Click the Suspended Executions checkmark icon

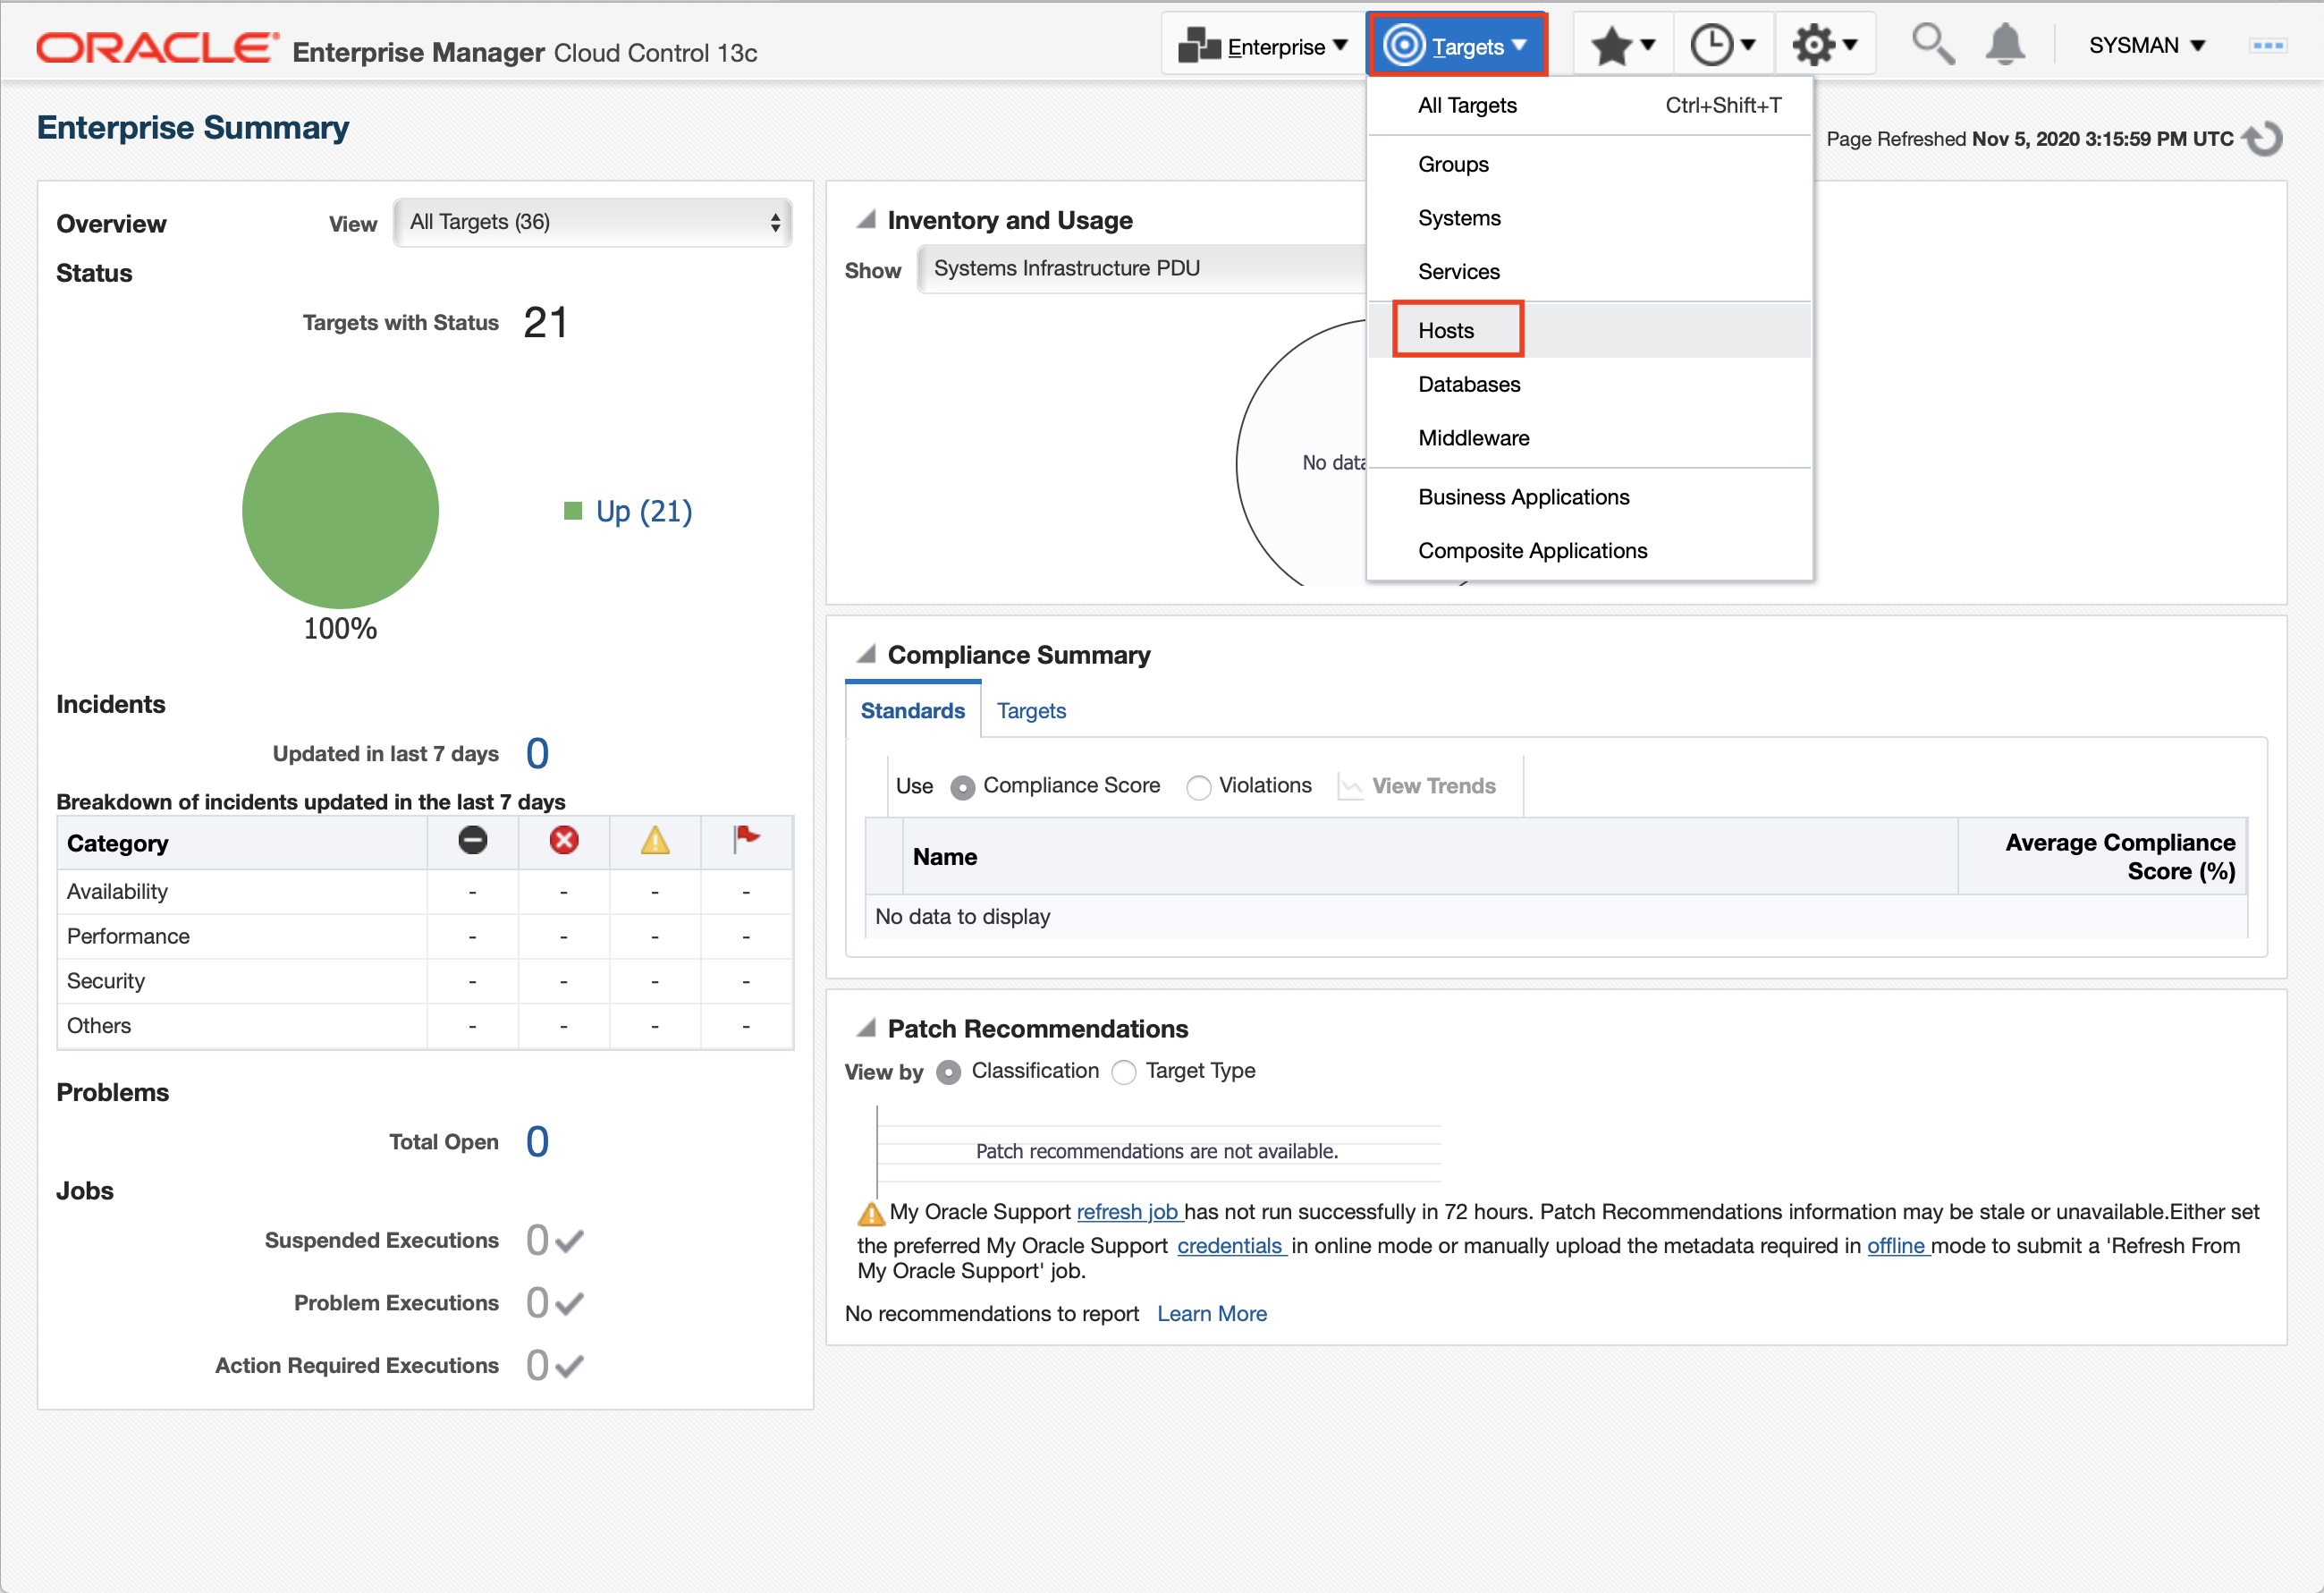(570, 1241)
